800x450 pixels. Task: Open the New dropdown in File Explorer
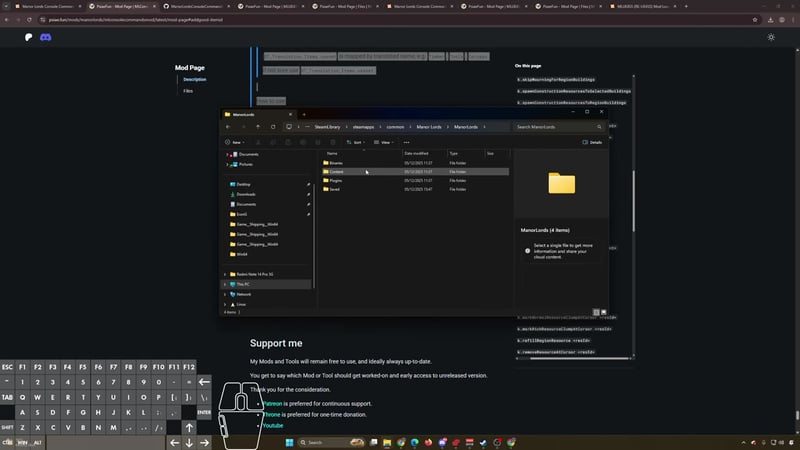coord(235,142)
